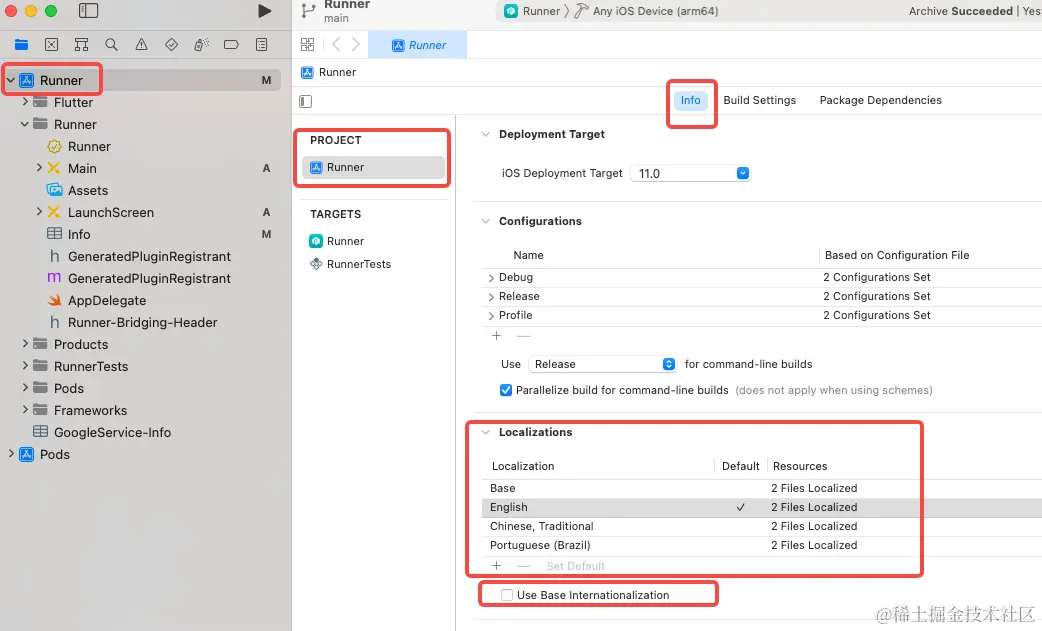
Task: Add a configuration with the plus button
Action: 496,335
